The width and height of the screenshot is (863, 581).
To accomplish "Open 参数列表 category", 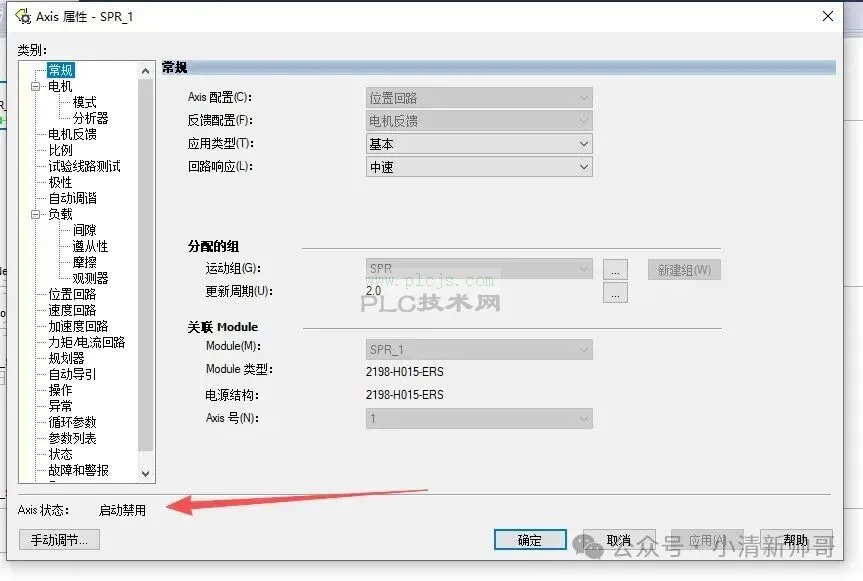I will (72, 438).
